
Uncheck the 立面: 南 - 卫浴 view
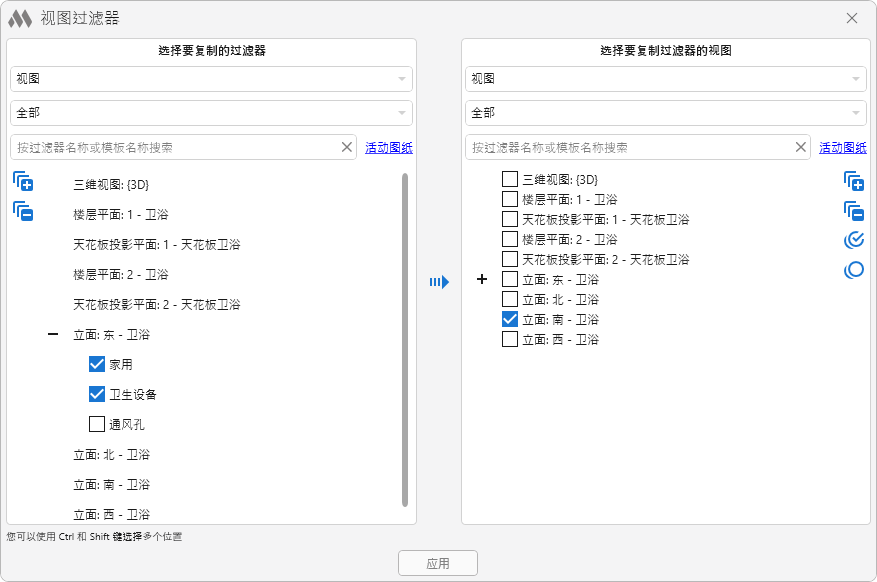510,319
